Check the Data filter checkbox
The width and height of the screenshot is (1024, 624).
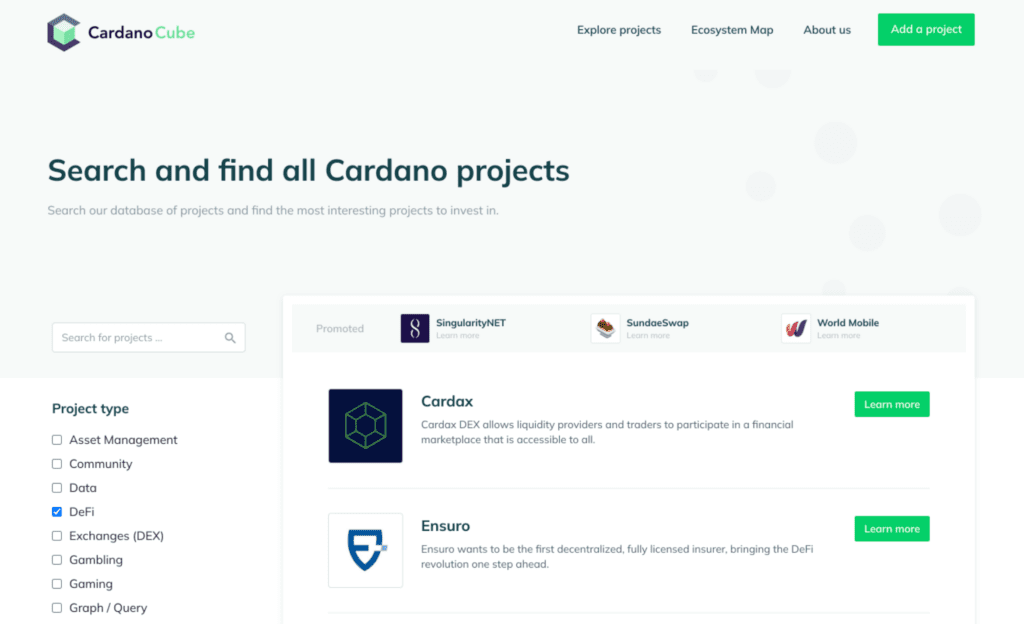57,488
